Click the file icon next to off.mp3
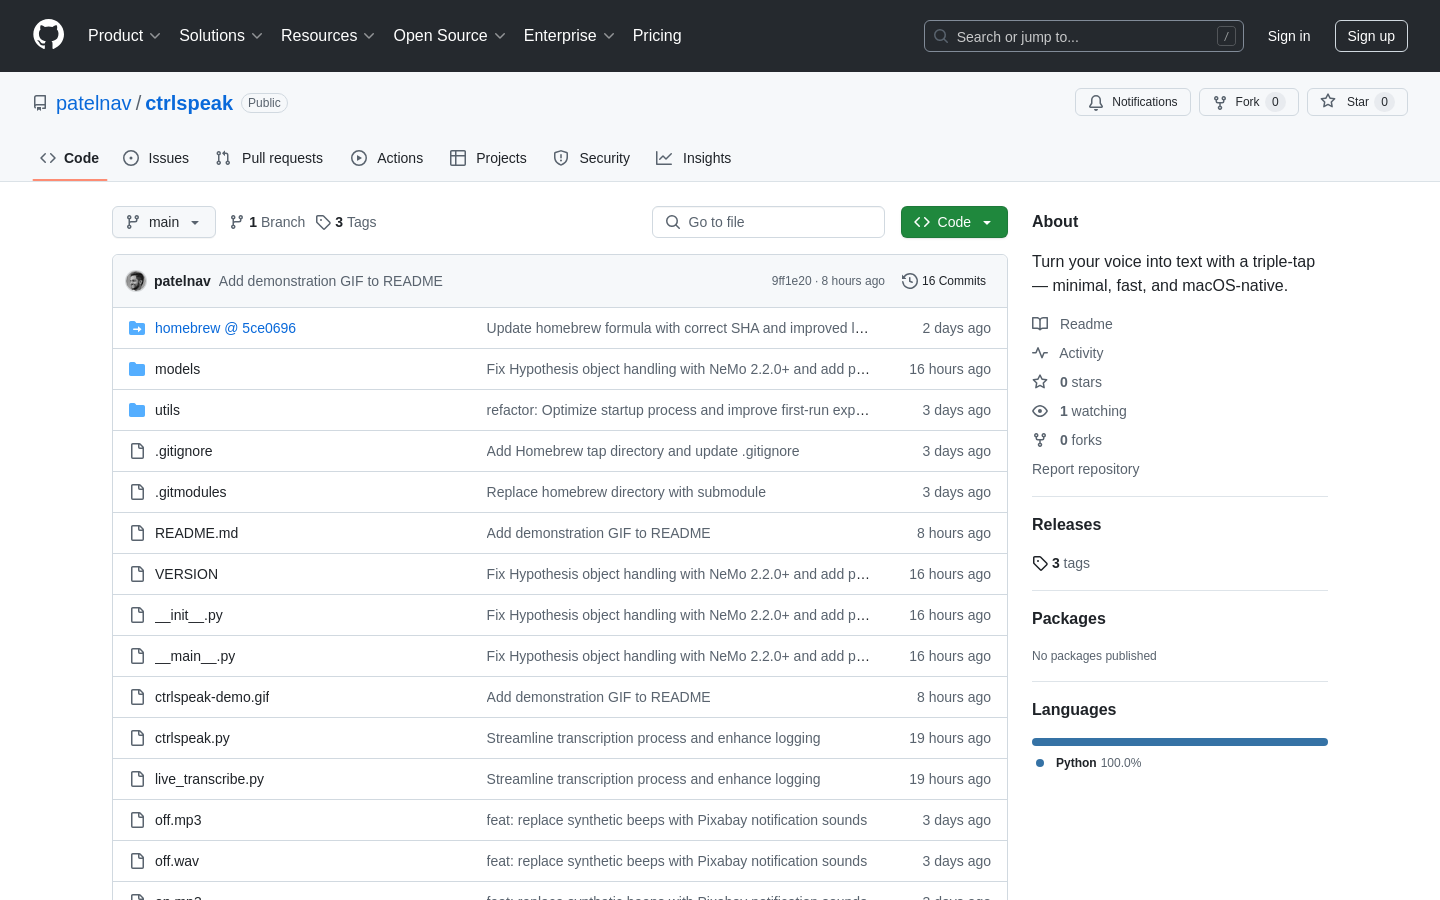 [x=137, y=820]
